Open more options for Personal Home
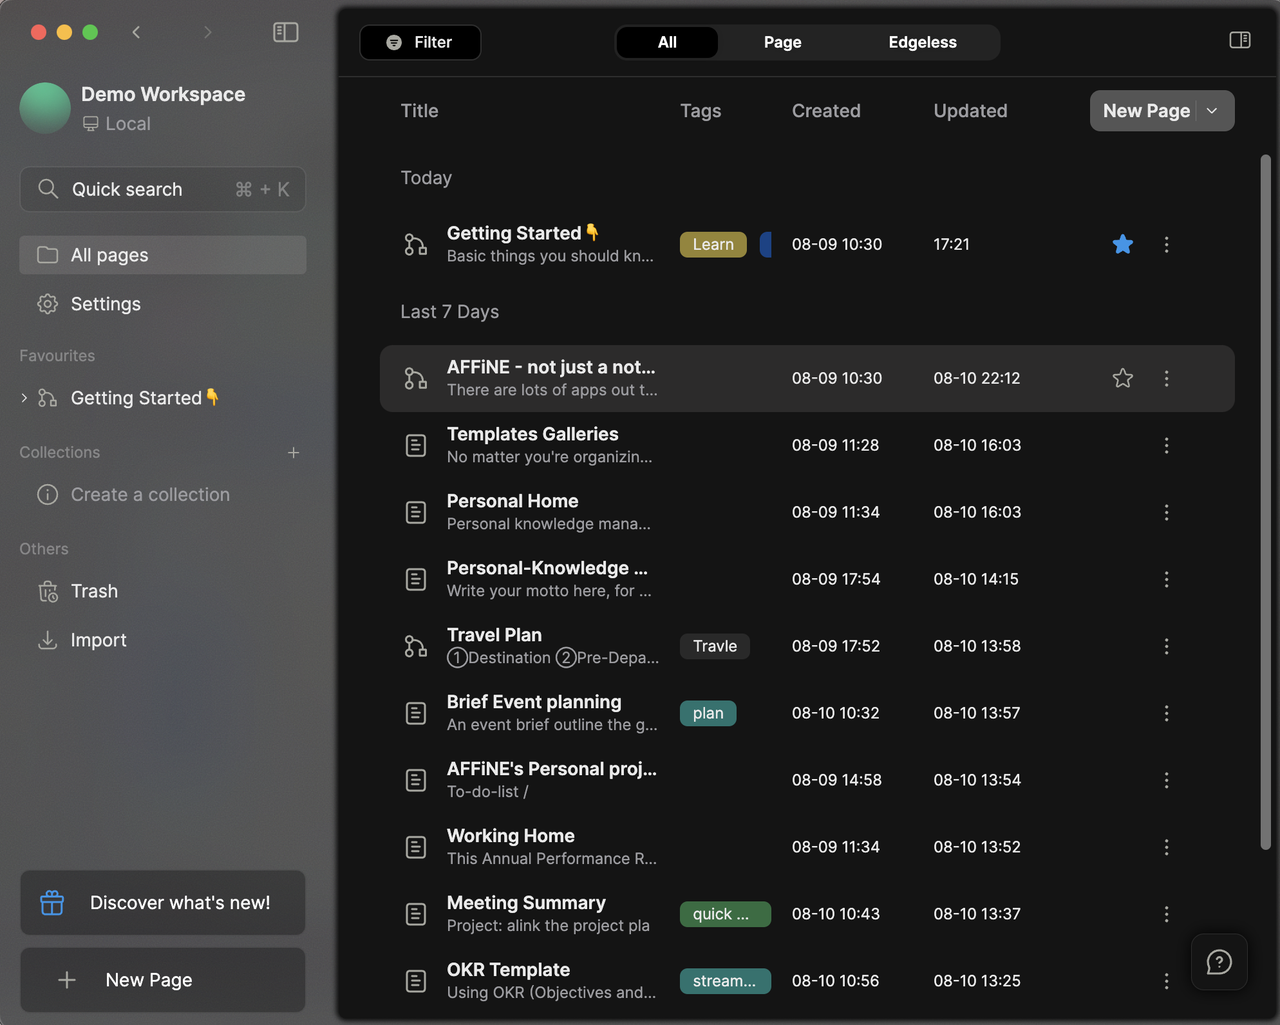Viewport: 1280px width, 1025px height. pyautogui.click(x=1166, y=512)
